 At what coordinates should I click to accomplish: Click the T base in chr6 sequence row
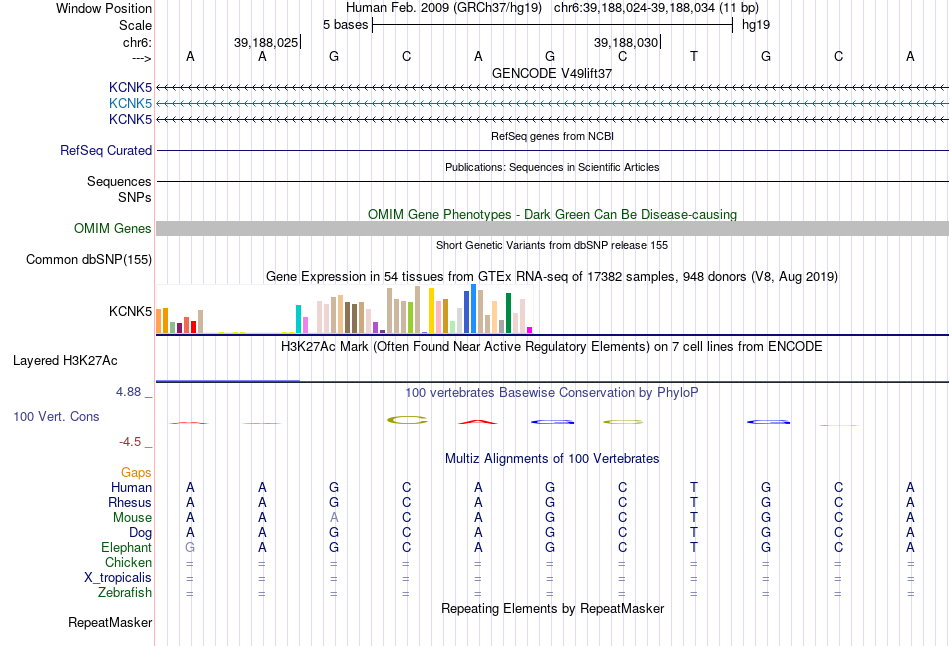(x=694, y=56)
